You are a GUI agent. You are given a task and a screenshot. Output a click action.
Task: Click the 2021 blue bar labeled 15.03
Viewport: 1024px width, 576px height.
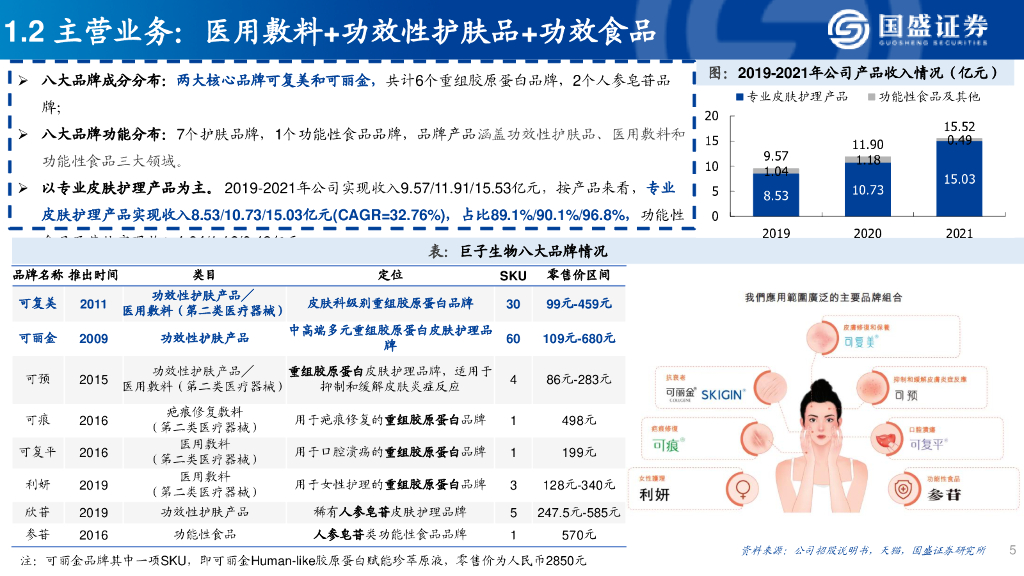pyautogui.click(x=959, y=179)
